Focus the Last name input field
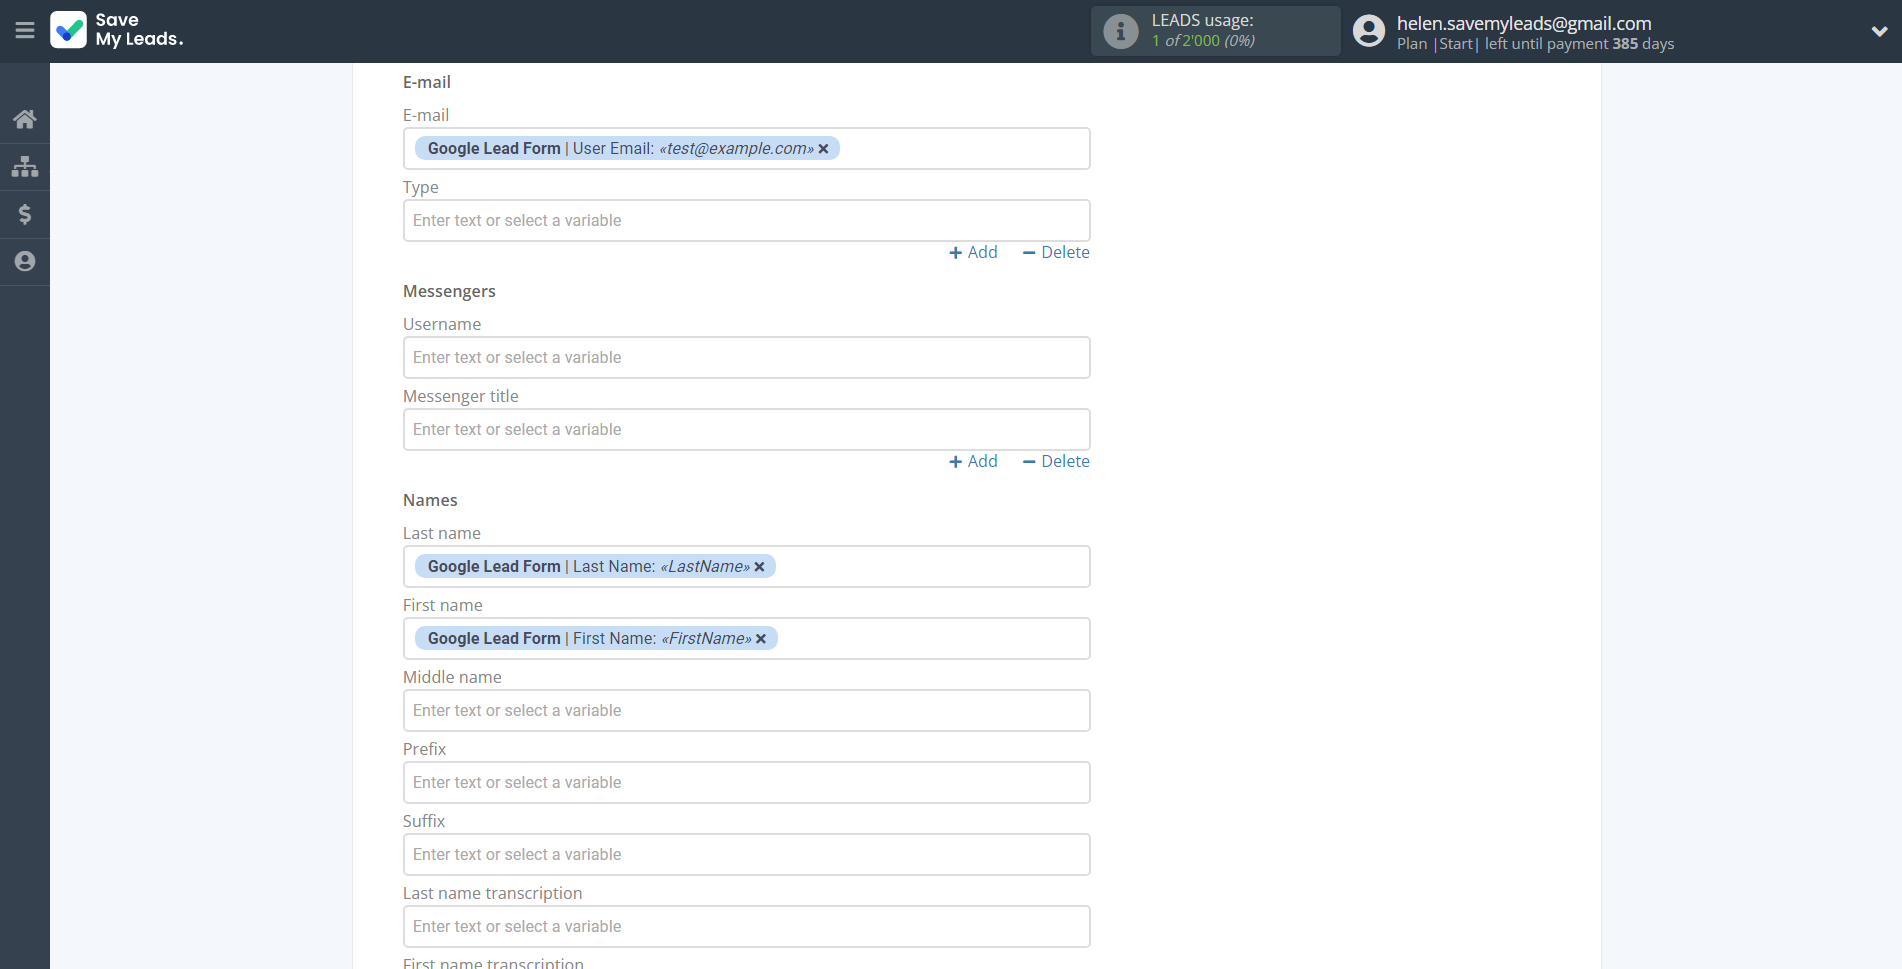The width and height of the screenshot is (1902, 969). (746, 566)
